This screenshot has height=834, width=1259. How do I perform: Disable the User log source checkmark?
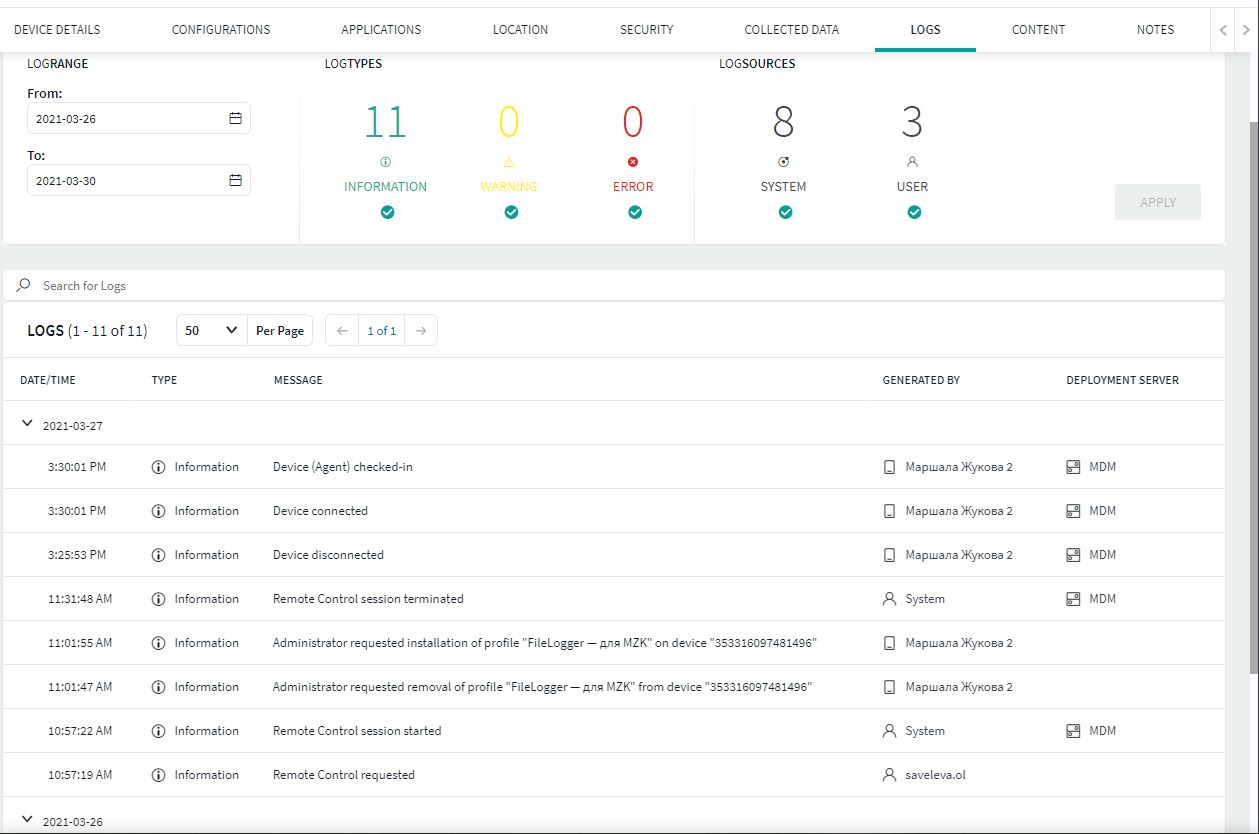[x=914, y=212]
